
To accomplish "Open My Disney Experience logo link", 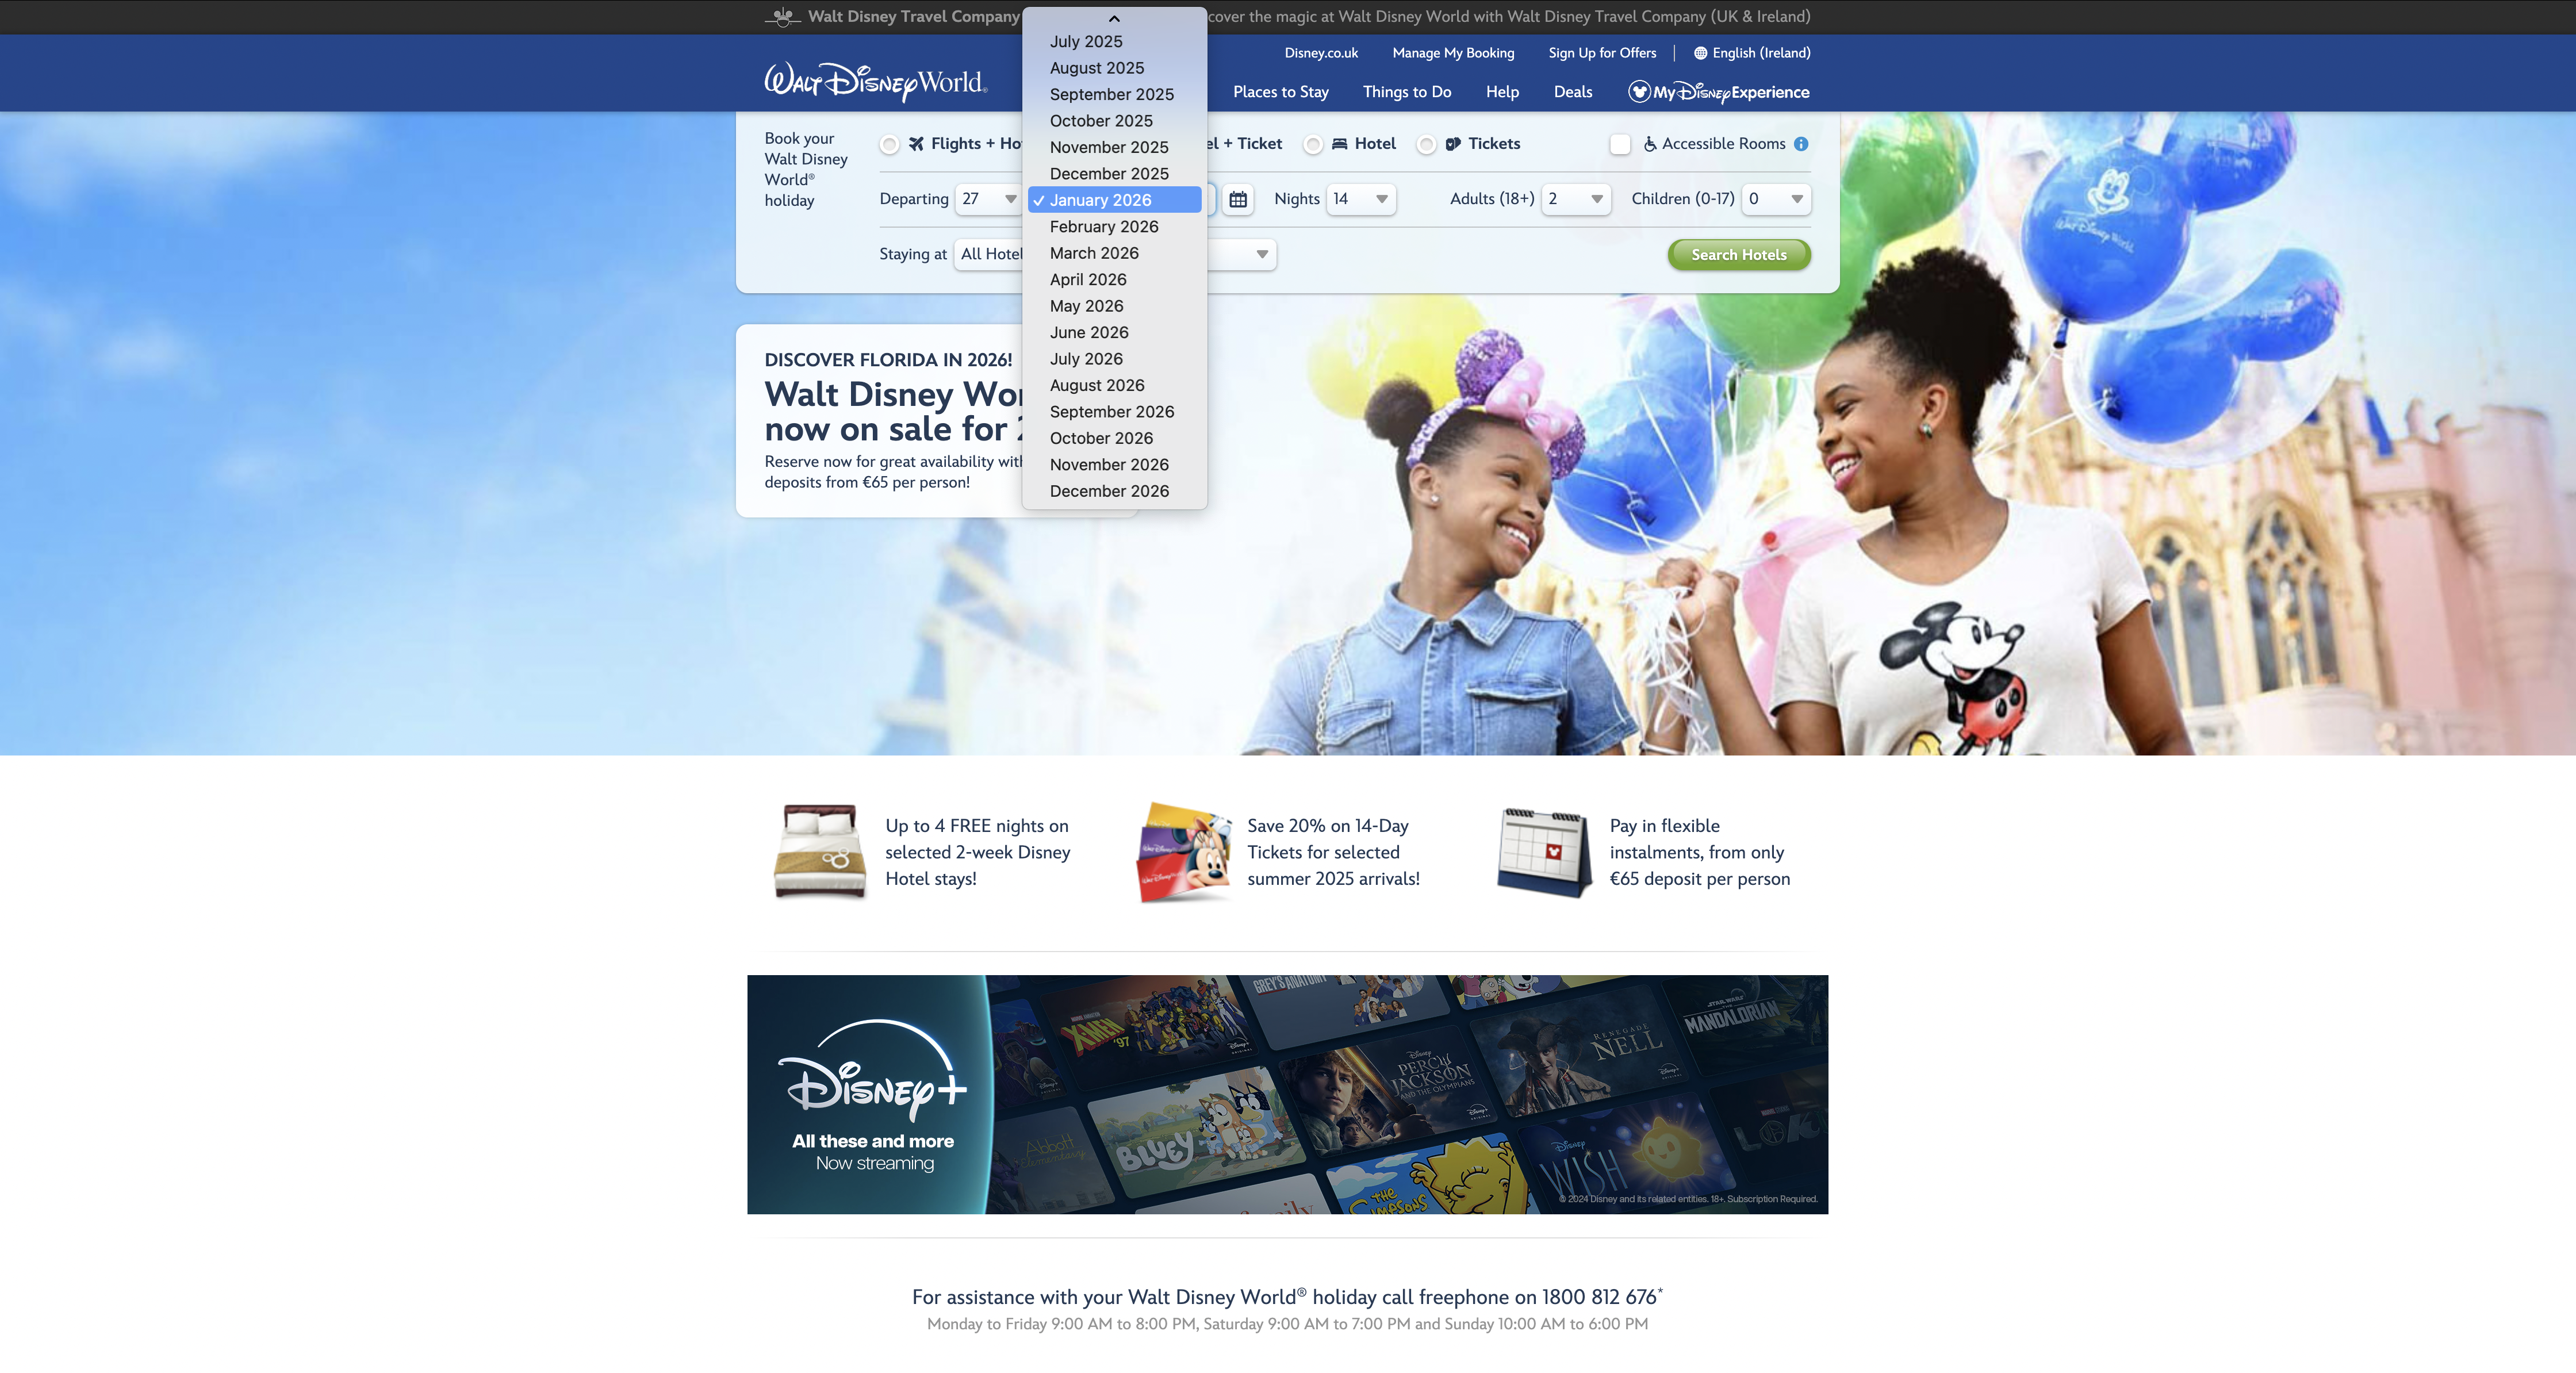I will click(1718, 92).
